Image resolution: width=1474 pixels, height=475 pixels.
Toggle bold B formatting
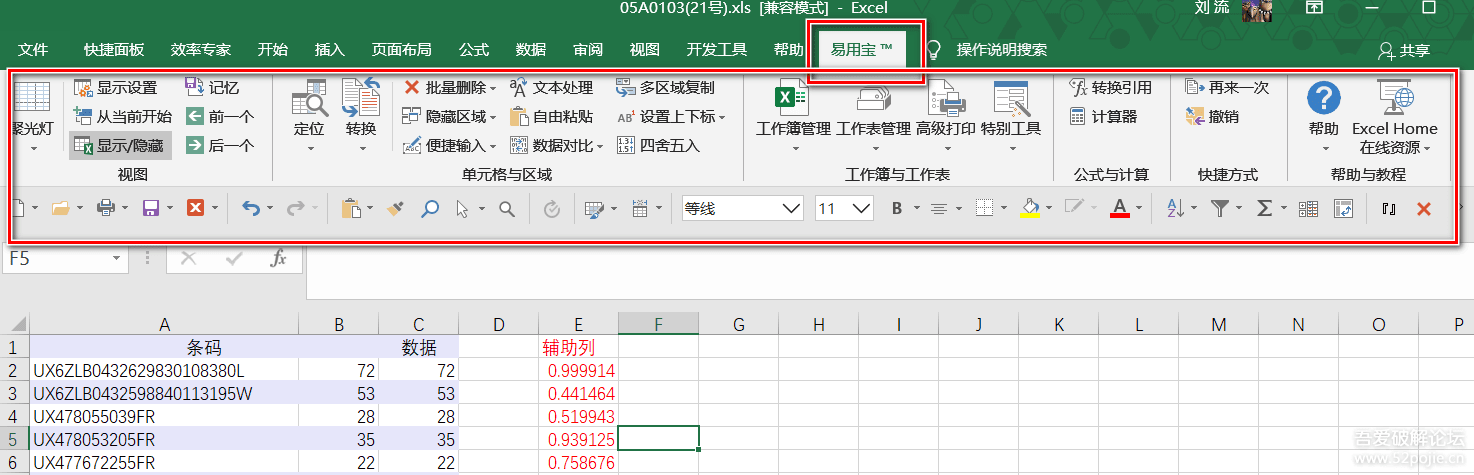(897, 208)
